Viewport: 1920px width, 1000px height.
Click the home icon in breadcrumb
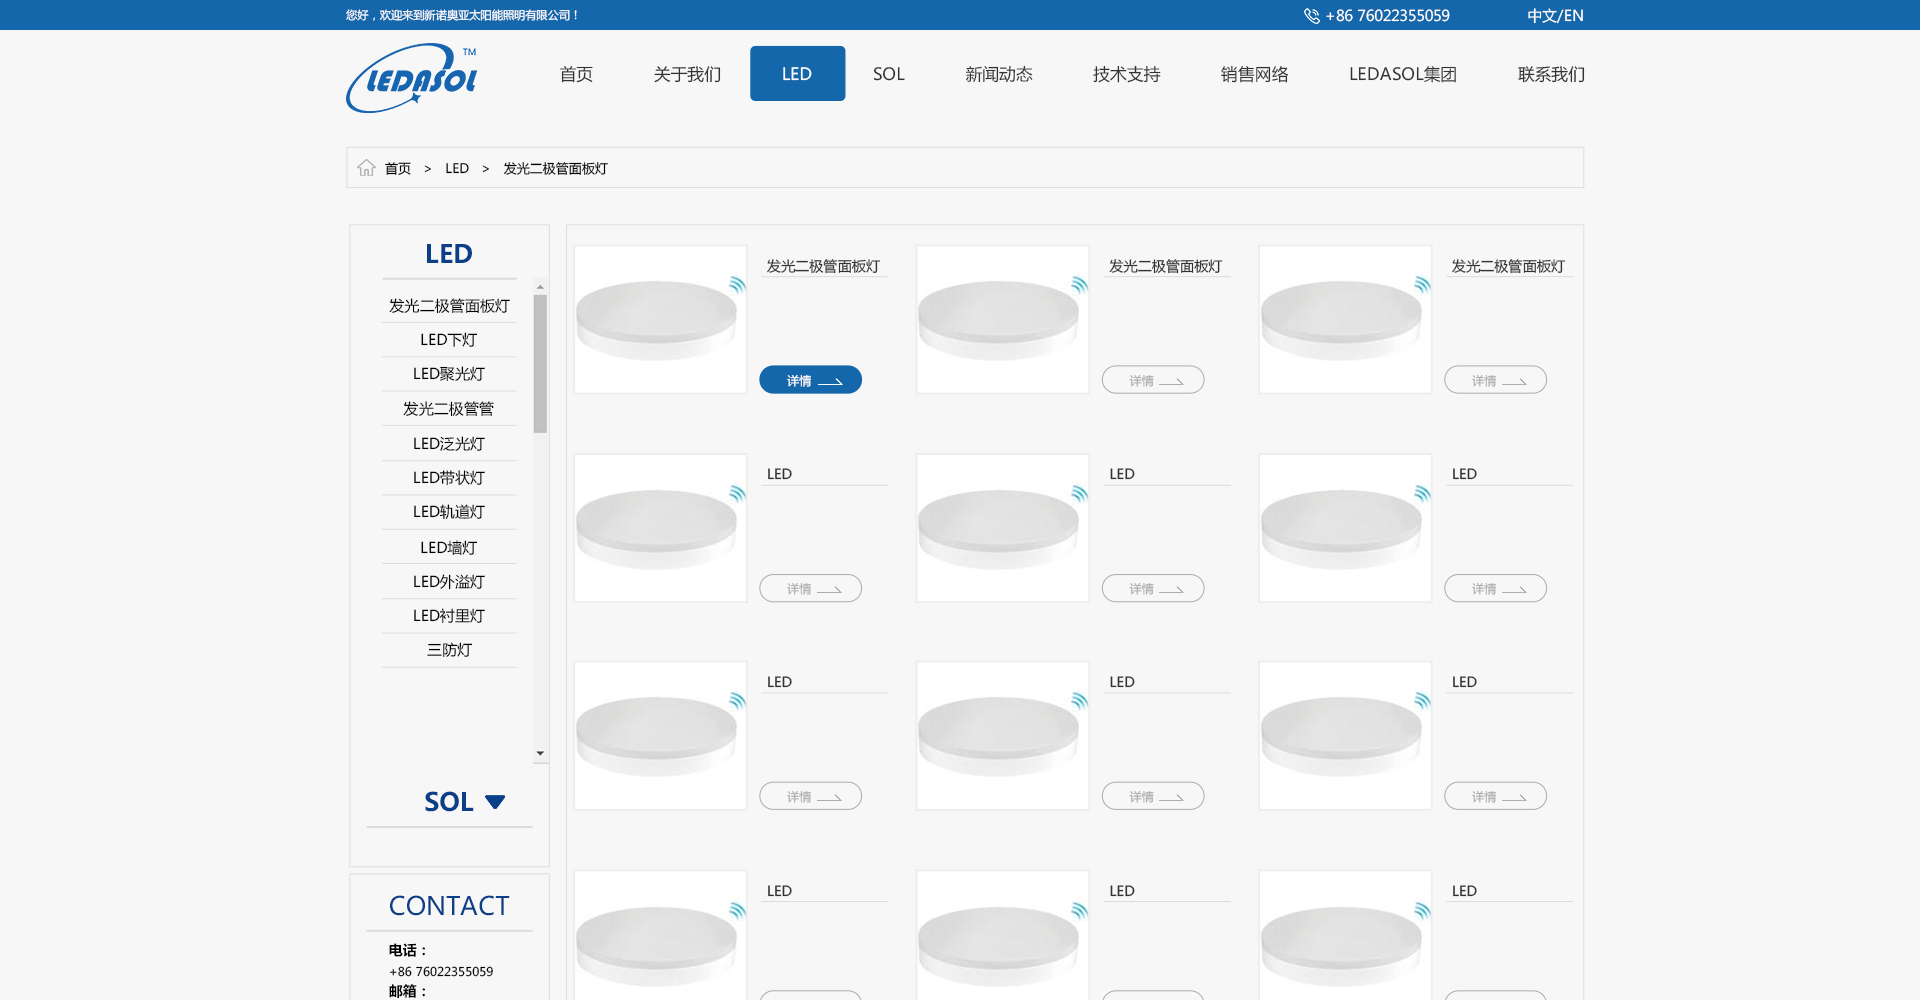click(366, 168)
